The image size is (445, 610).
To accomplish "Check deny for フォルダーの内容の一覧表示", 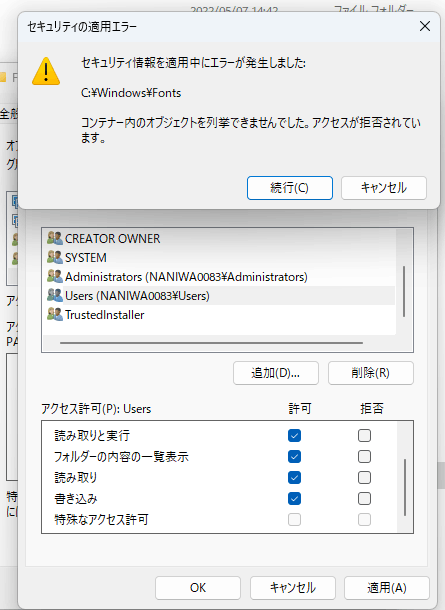I will pyautogui.click(x=364, y=456).
